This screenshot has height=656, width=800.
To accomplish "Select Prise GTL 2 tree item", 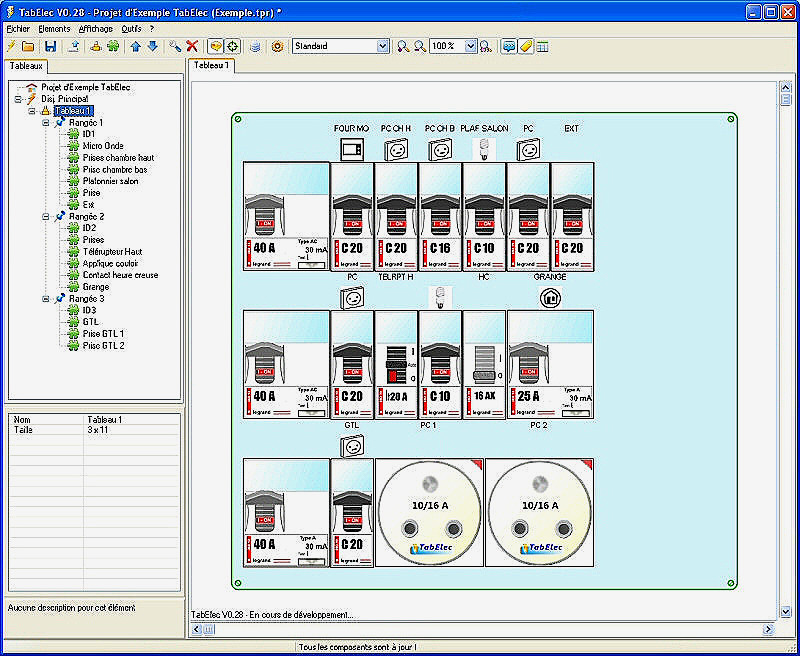I will [x=104, y=345].
